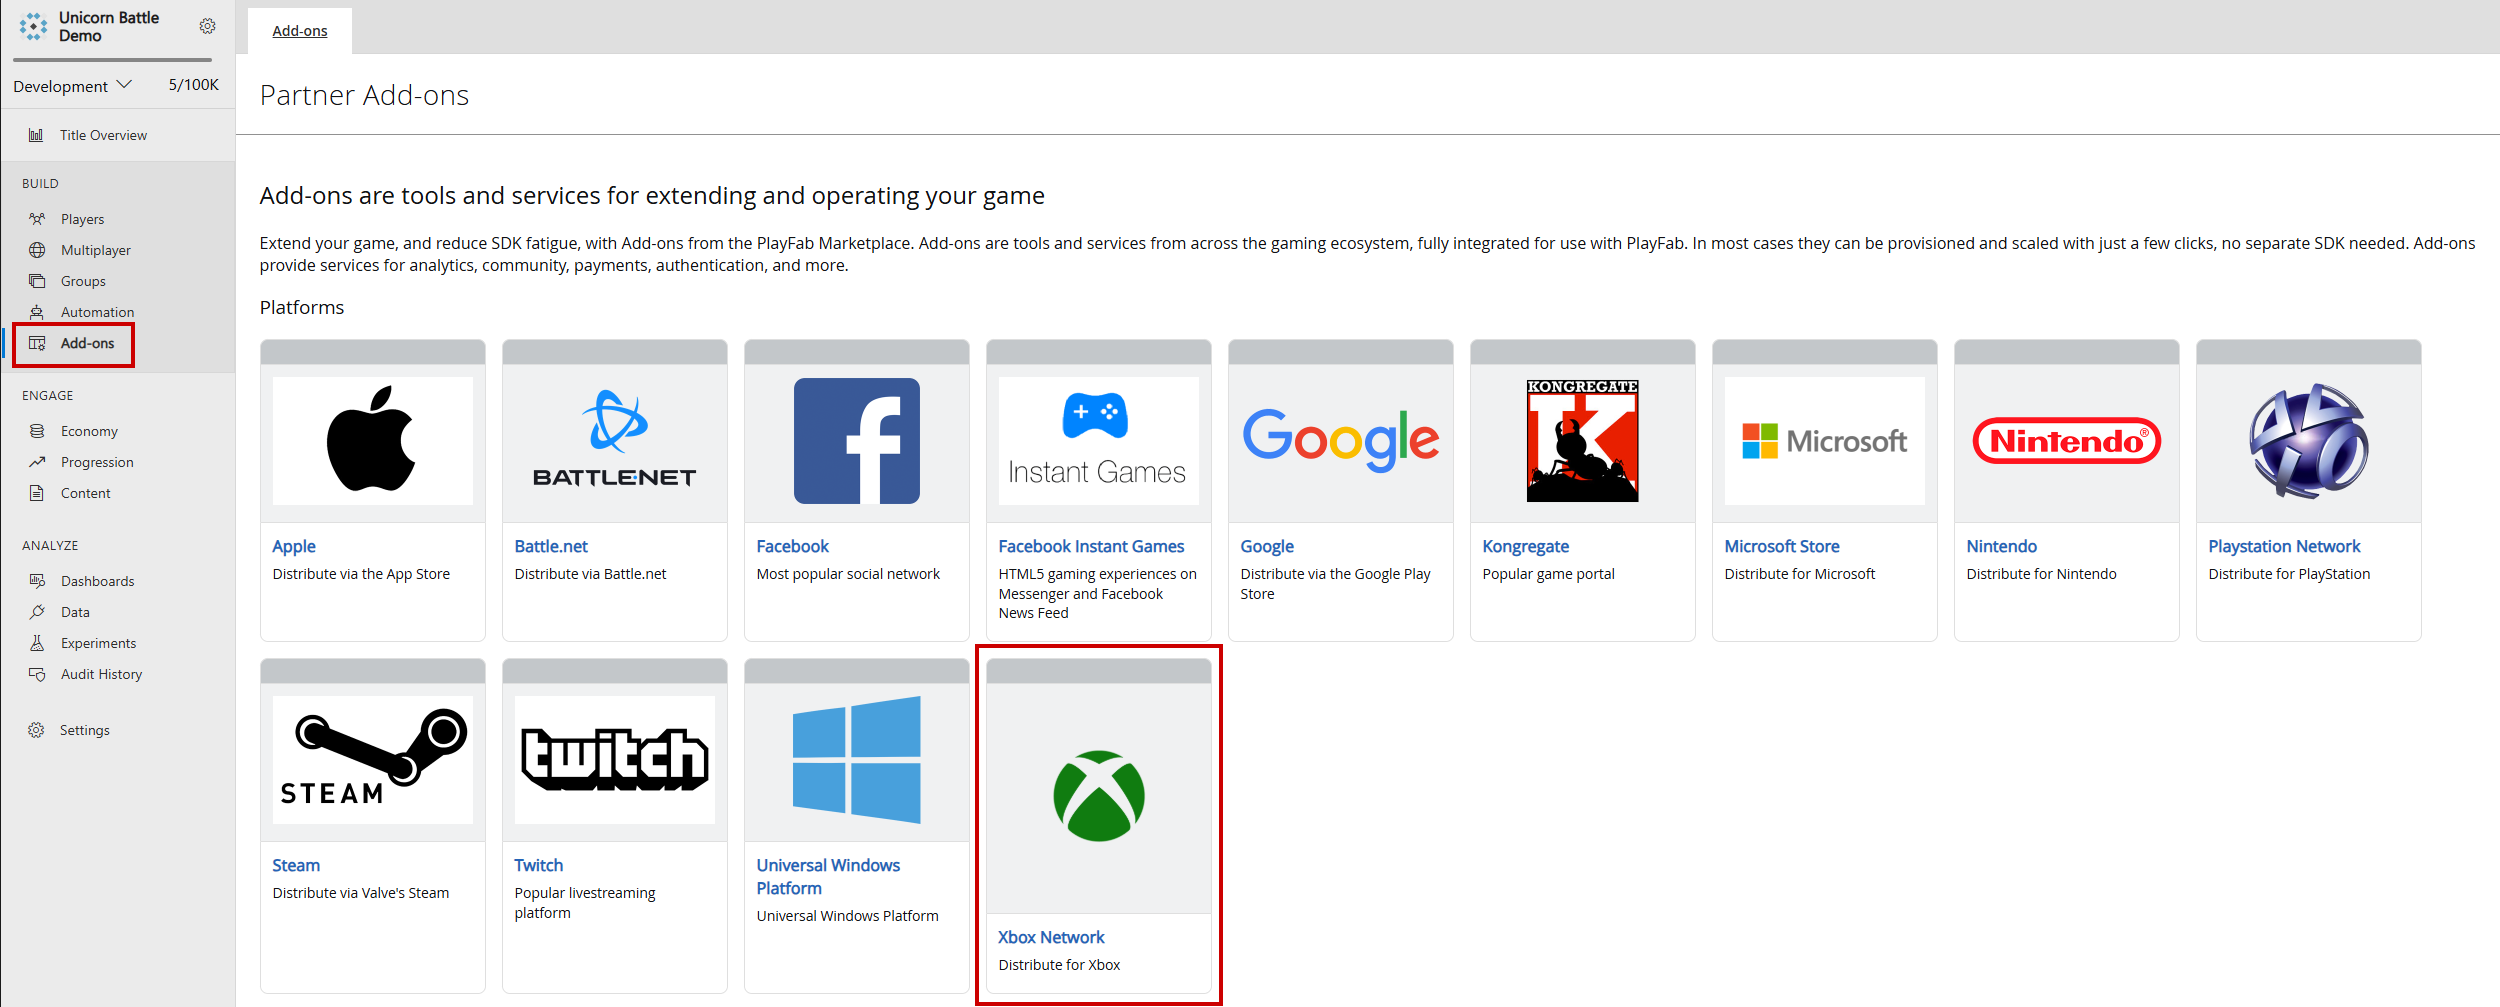Click the sidebar Settings gear icon

point(36,730)
